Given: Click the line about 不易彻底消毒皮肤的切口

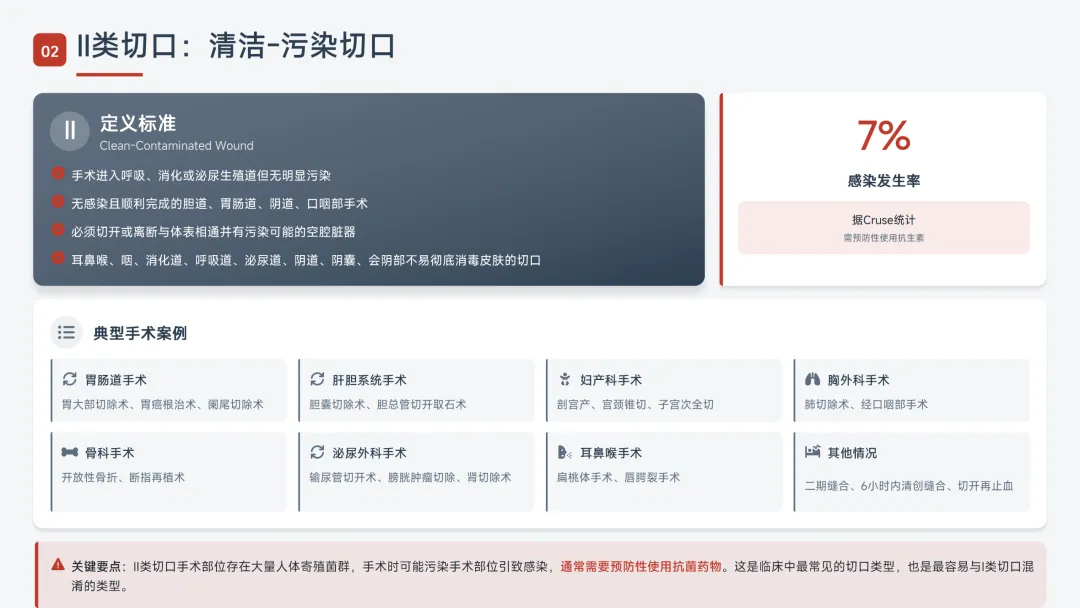Looking at the screenshot, I should pyautogui.click(x=306, y=260).
